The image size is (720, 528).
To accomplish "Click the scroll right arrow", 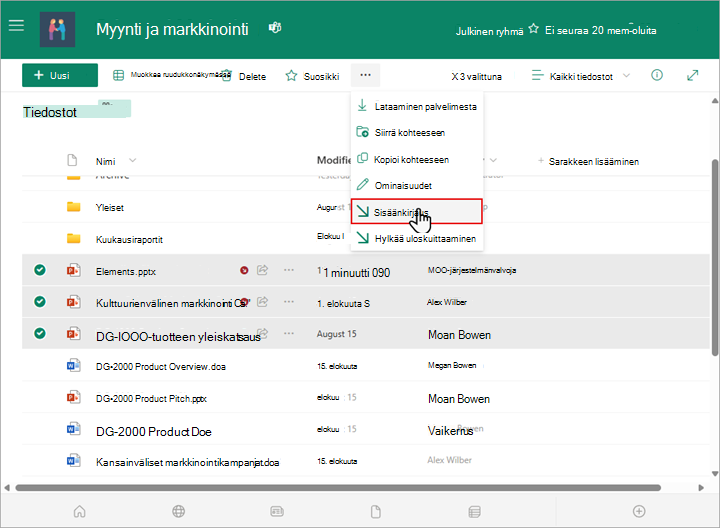I will click(701, 488).
